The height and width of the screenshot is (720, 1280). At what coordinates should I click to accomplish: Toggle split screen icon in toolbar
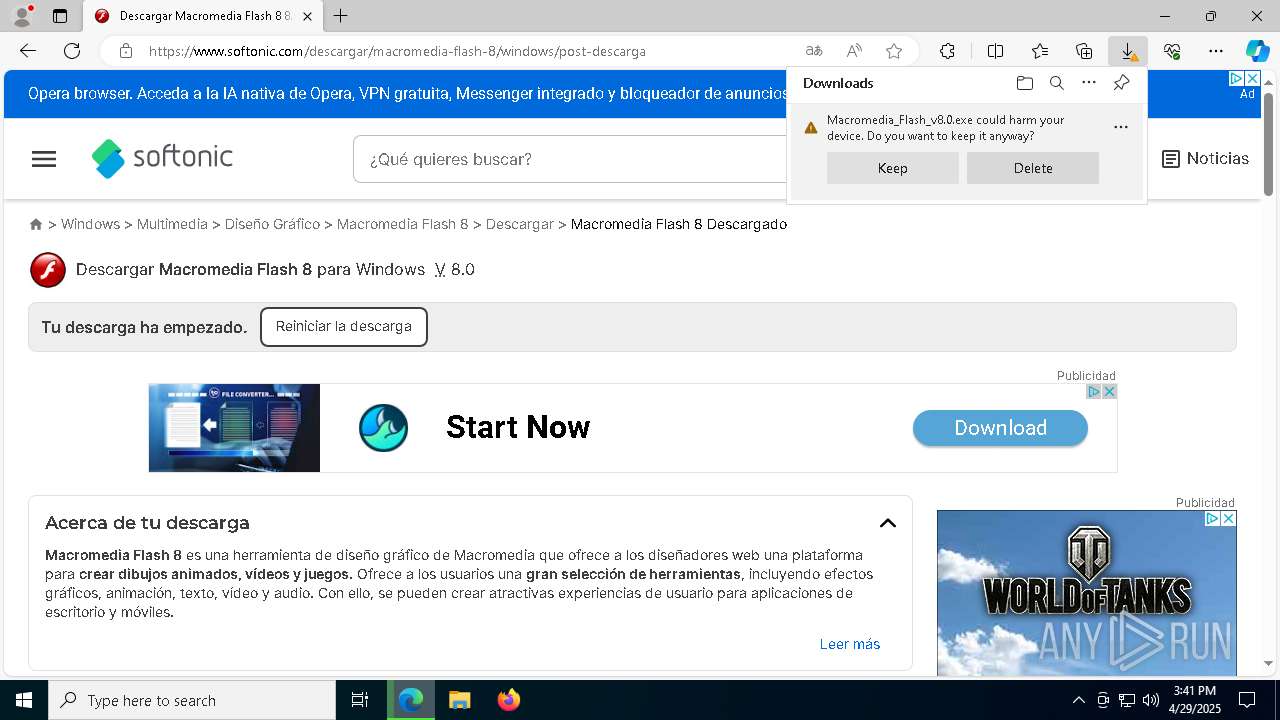(x=995, y=51)
